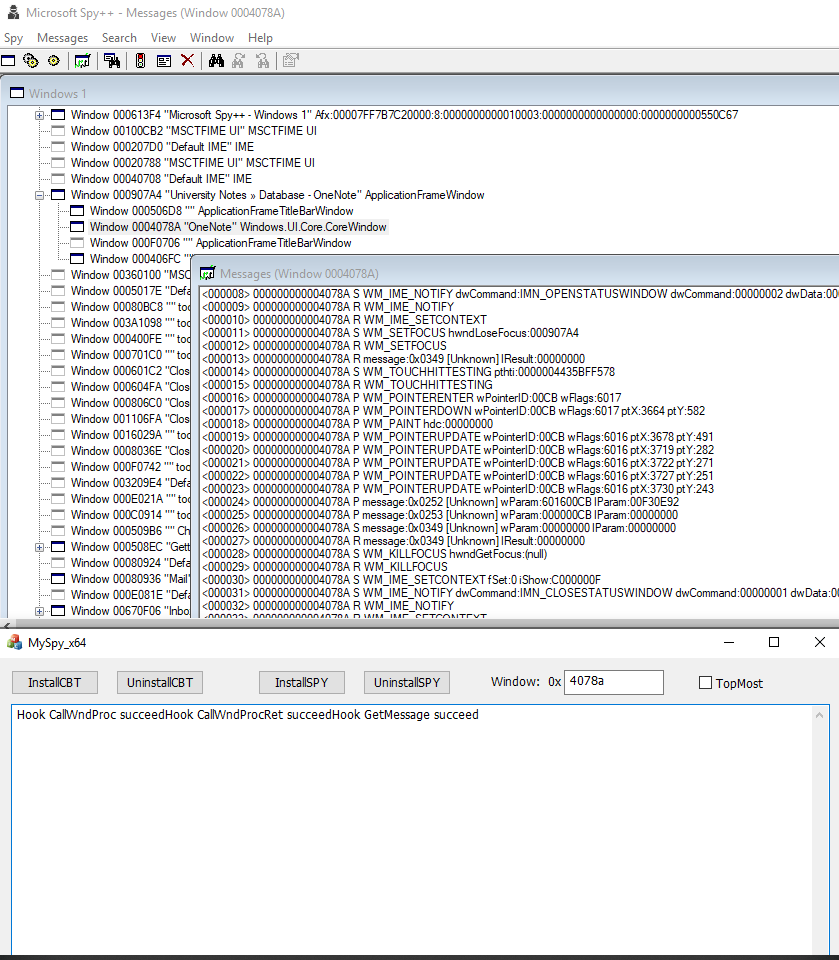Click the black binoculars Find icon

(x=216, y=61)
